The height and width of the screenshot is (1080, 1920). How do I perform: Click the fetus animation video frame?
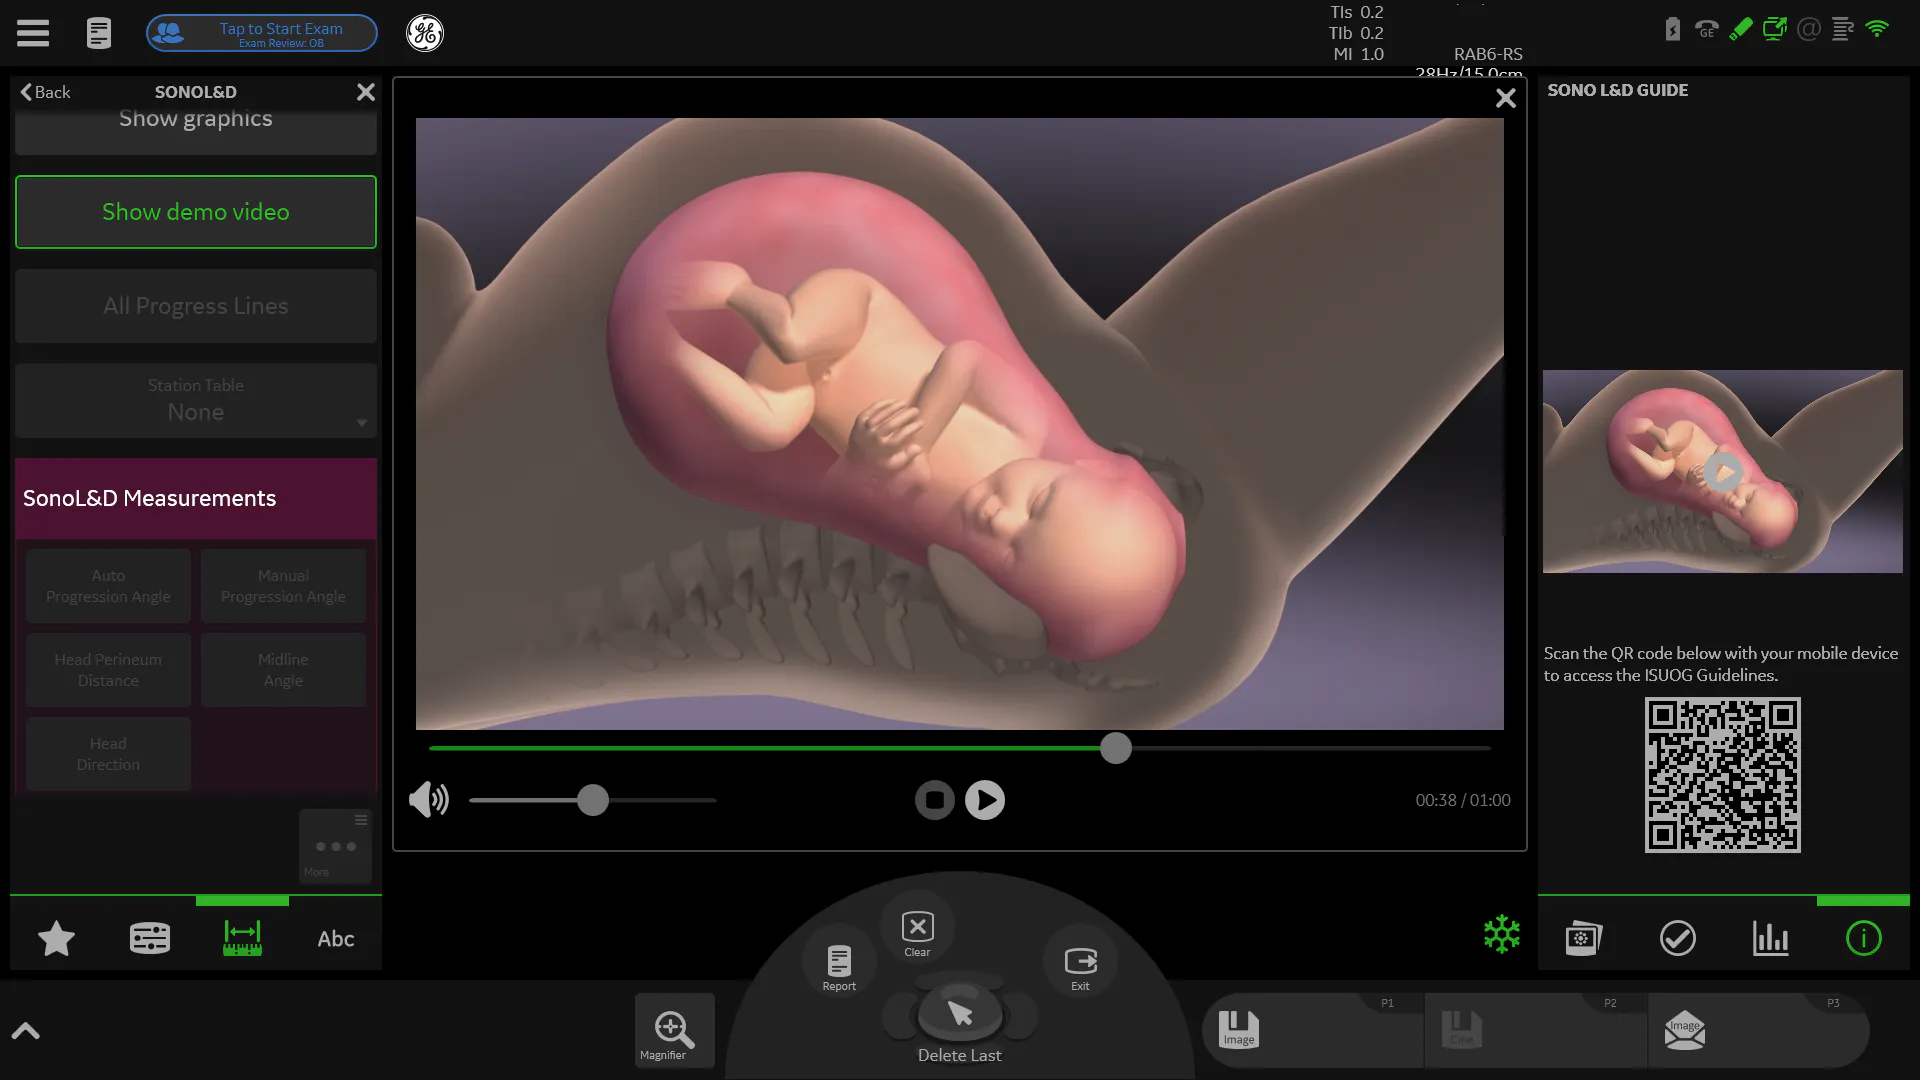click(960, 424)
